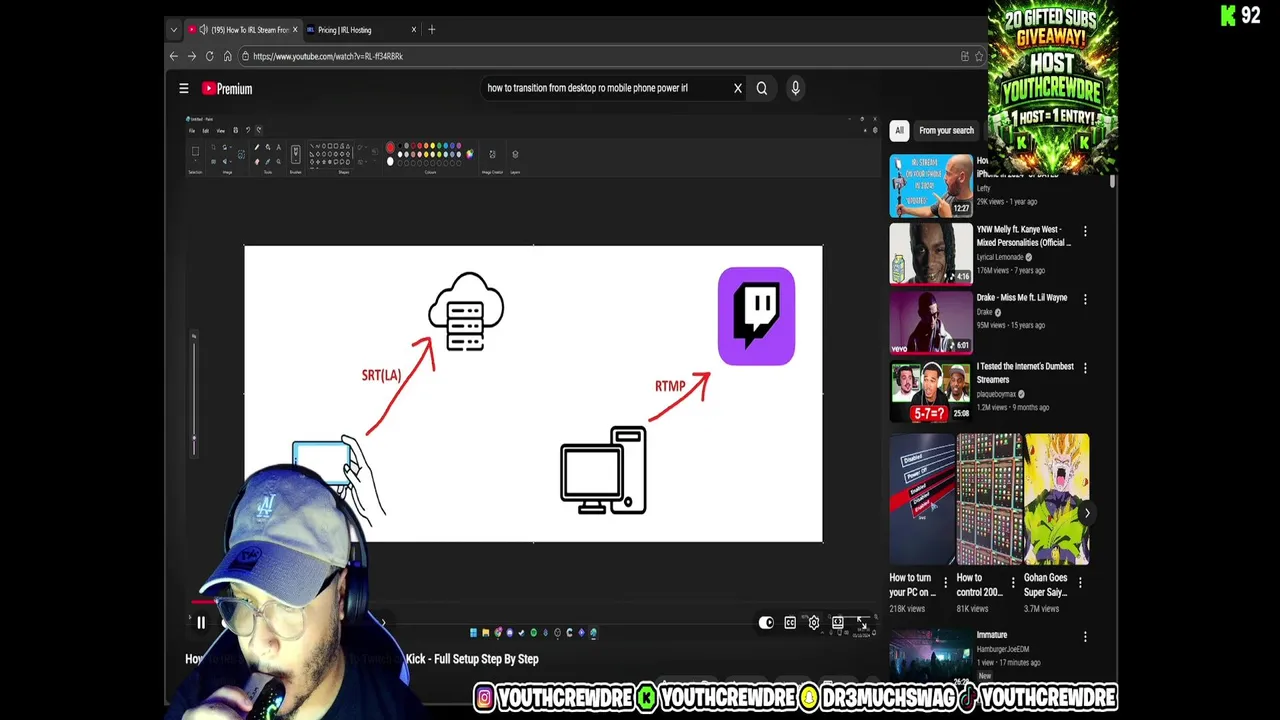The image size is (1280, 720).
Task: Select the All filter chip
Action: coord(899,130)
